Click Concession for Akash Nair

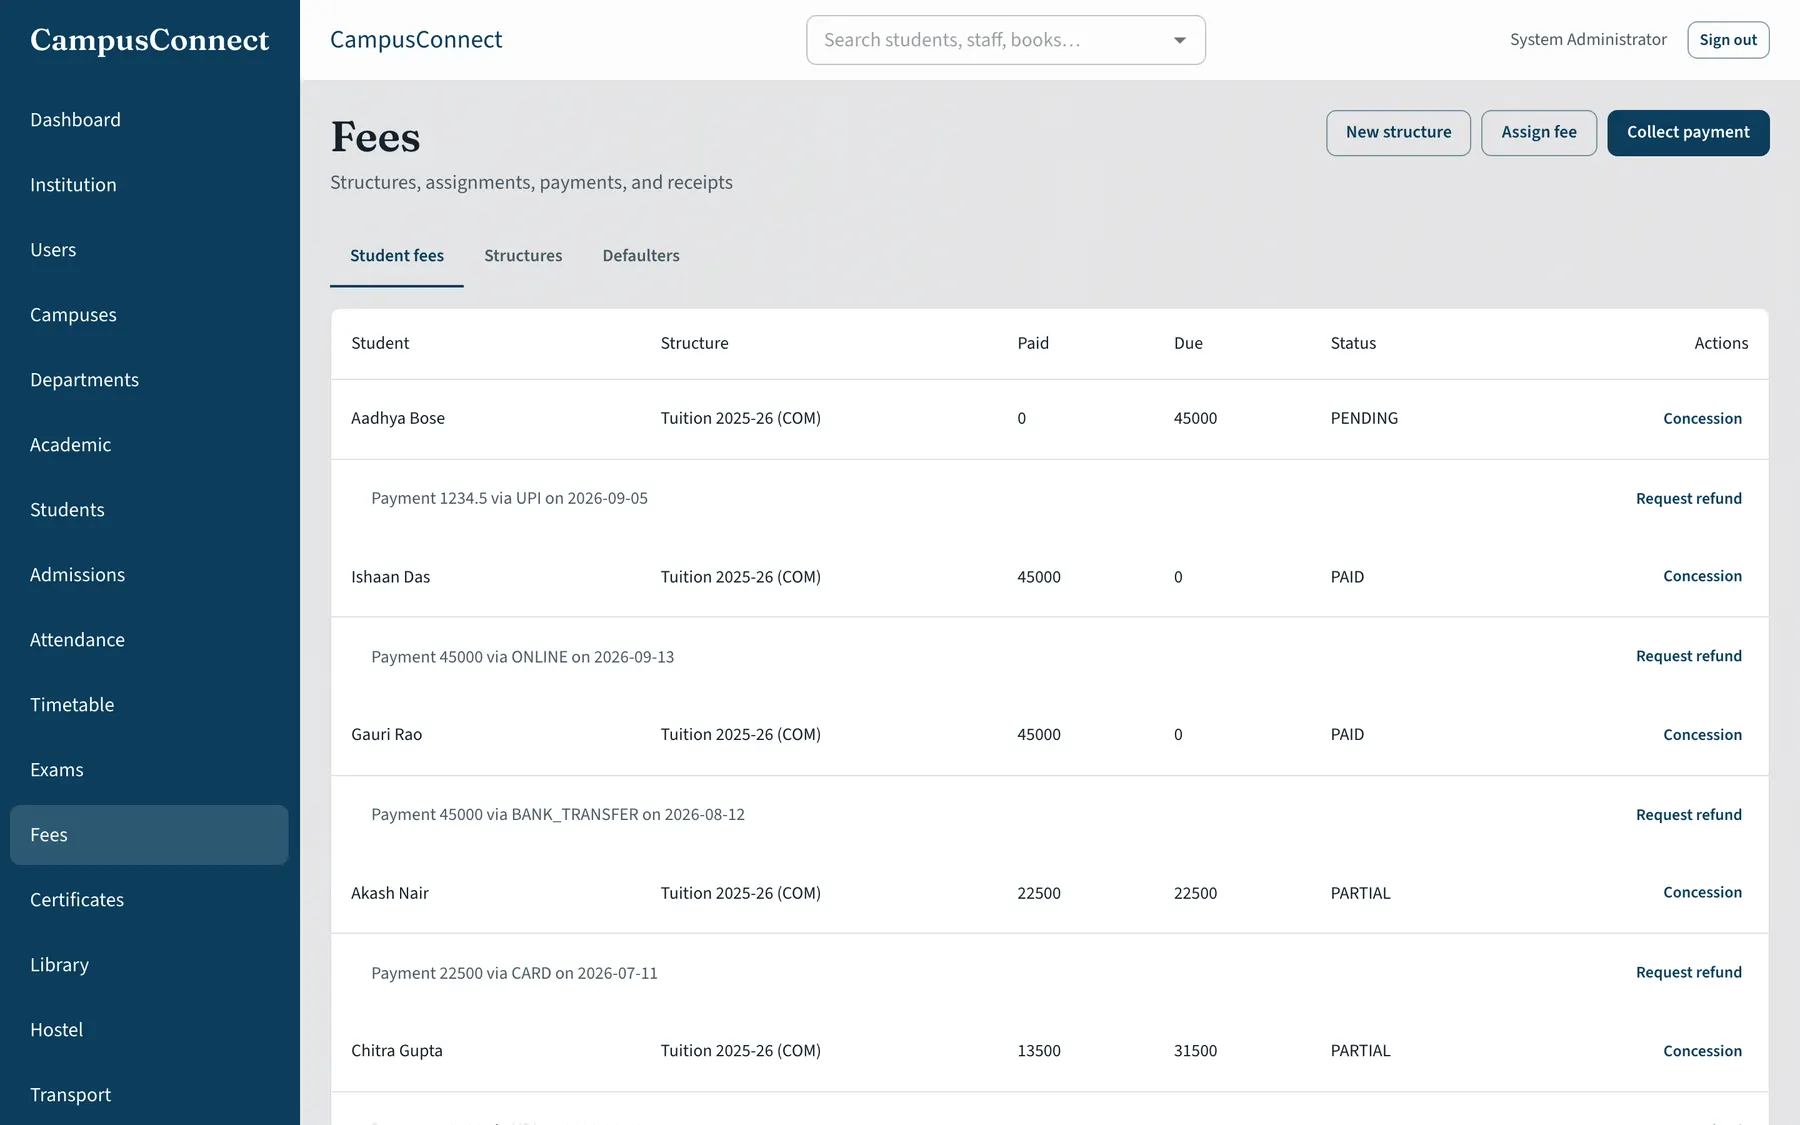[x=1702, y=892]
